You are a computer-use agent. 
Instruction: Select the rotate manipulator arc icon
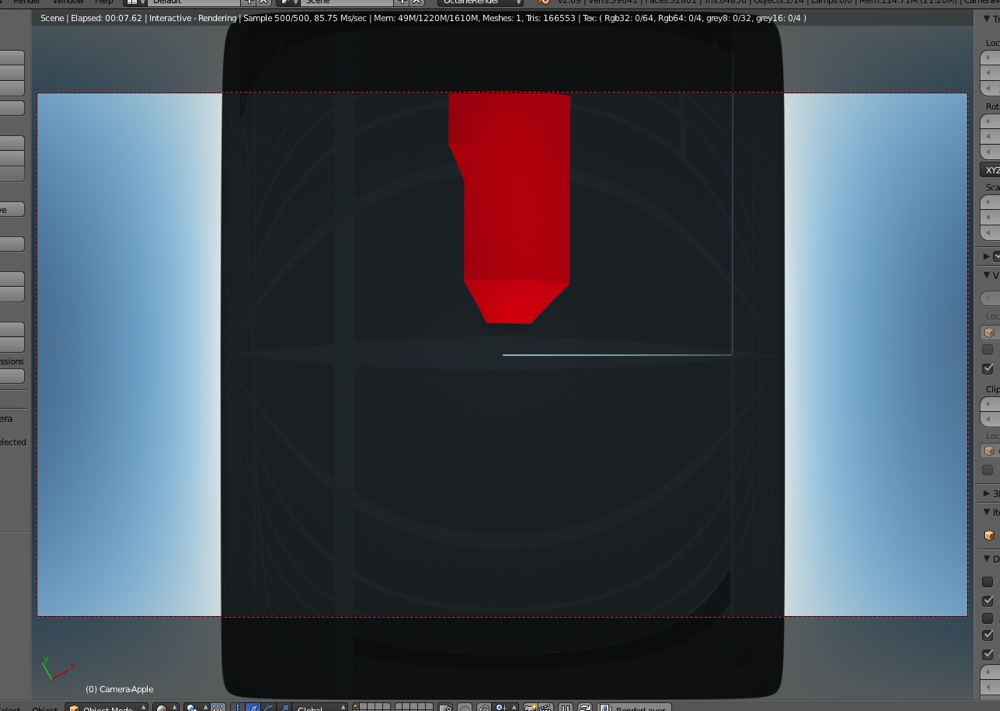point(268,708)
